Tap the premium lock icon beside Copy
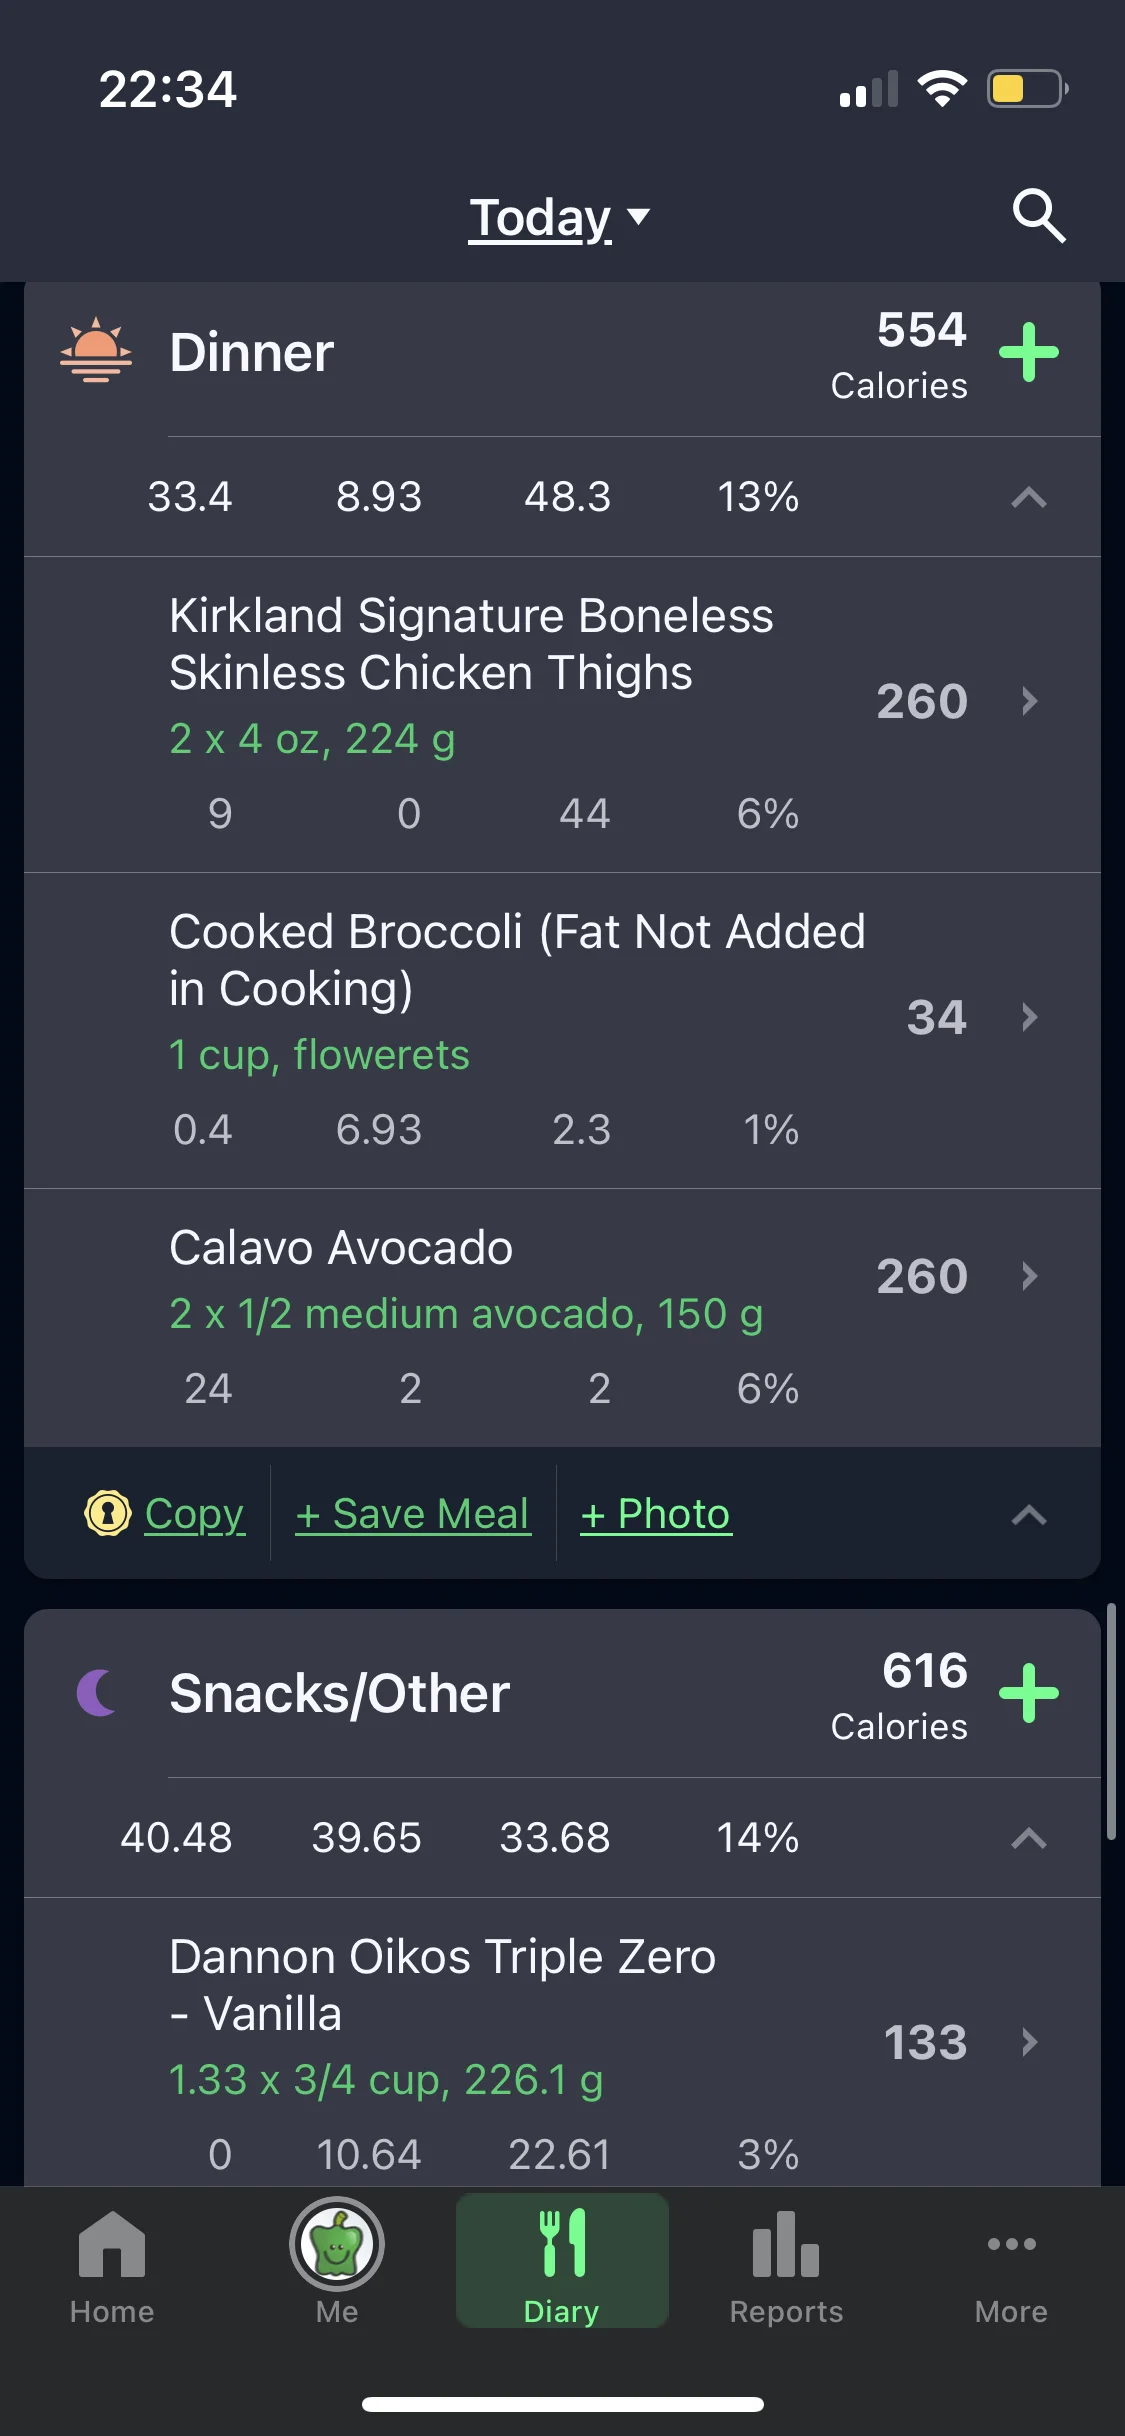 coord(108,1513)
